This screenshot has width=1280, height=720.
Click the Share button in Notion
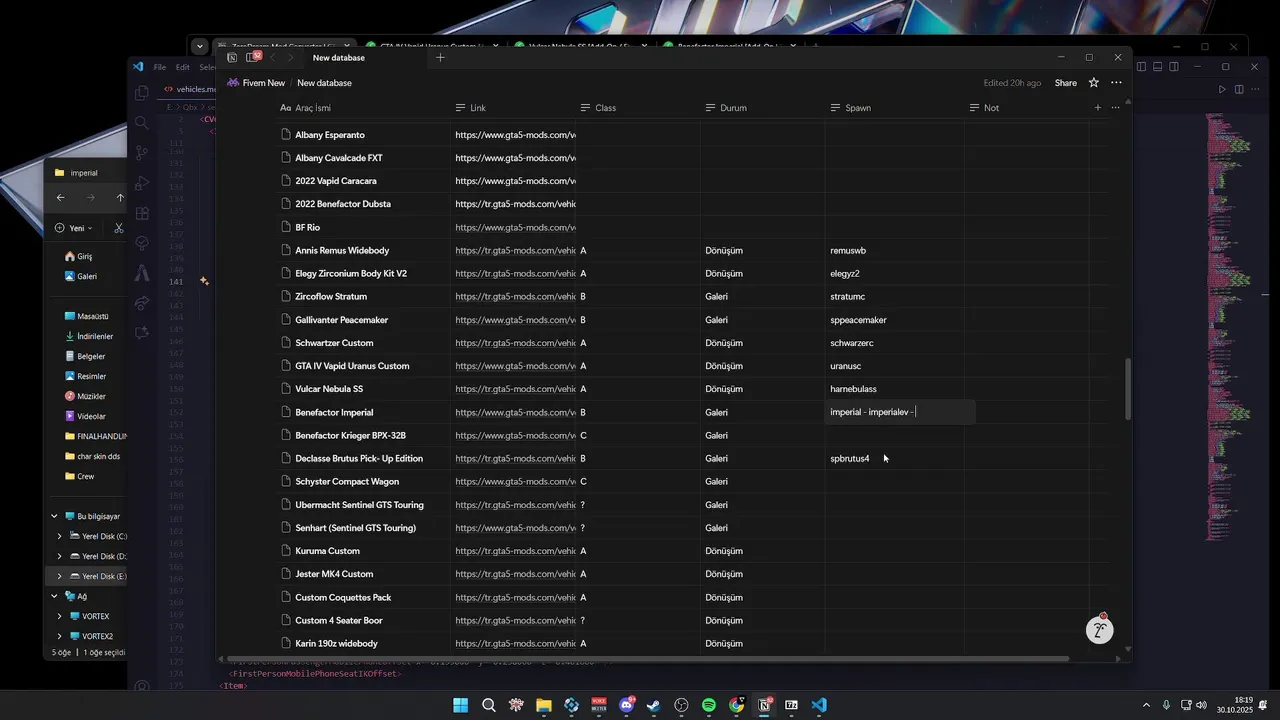pyautogui.click(x=1065, y=83)
